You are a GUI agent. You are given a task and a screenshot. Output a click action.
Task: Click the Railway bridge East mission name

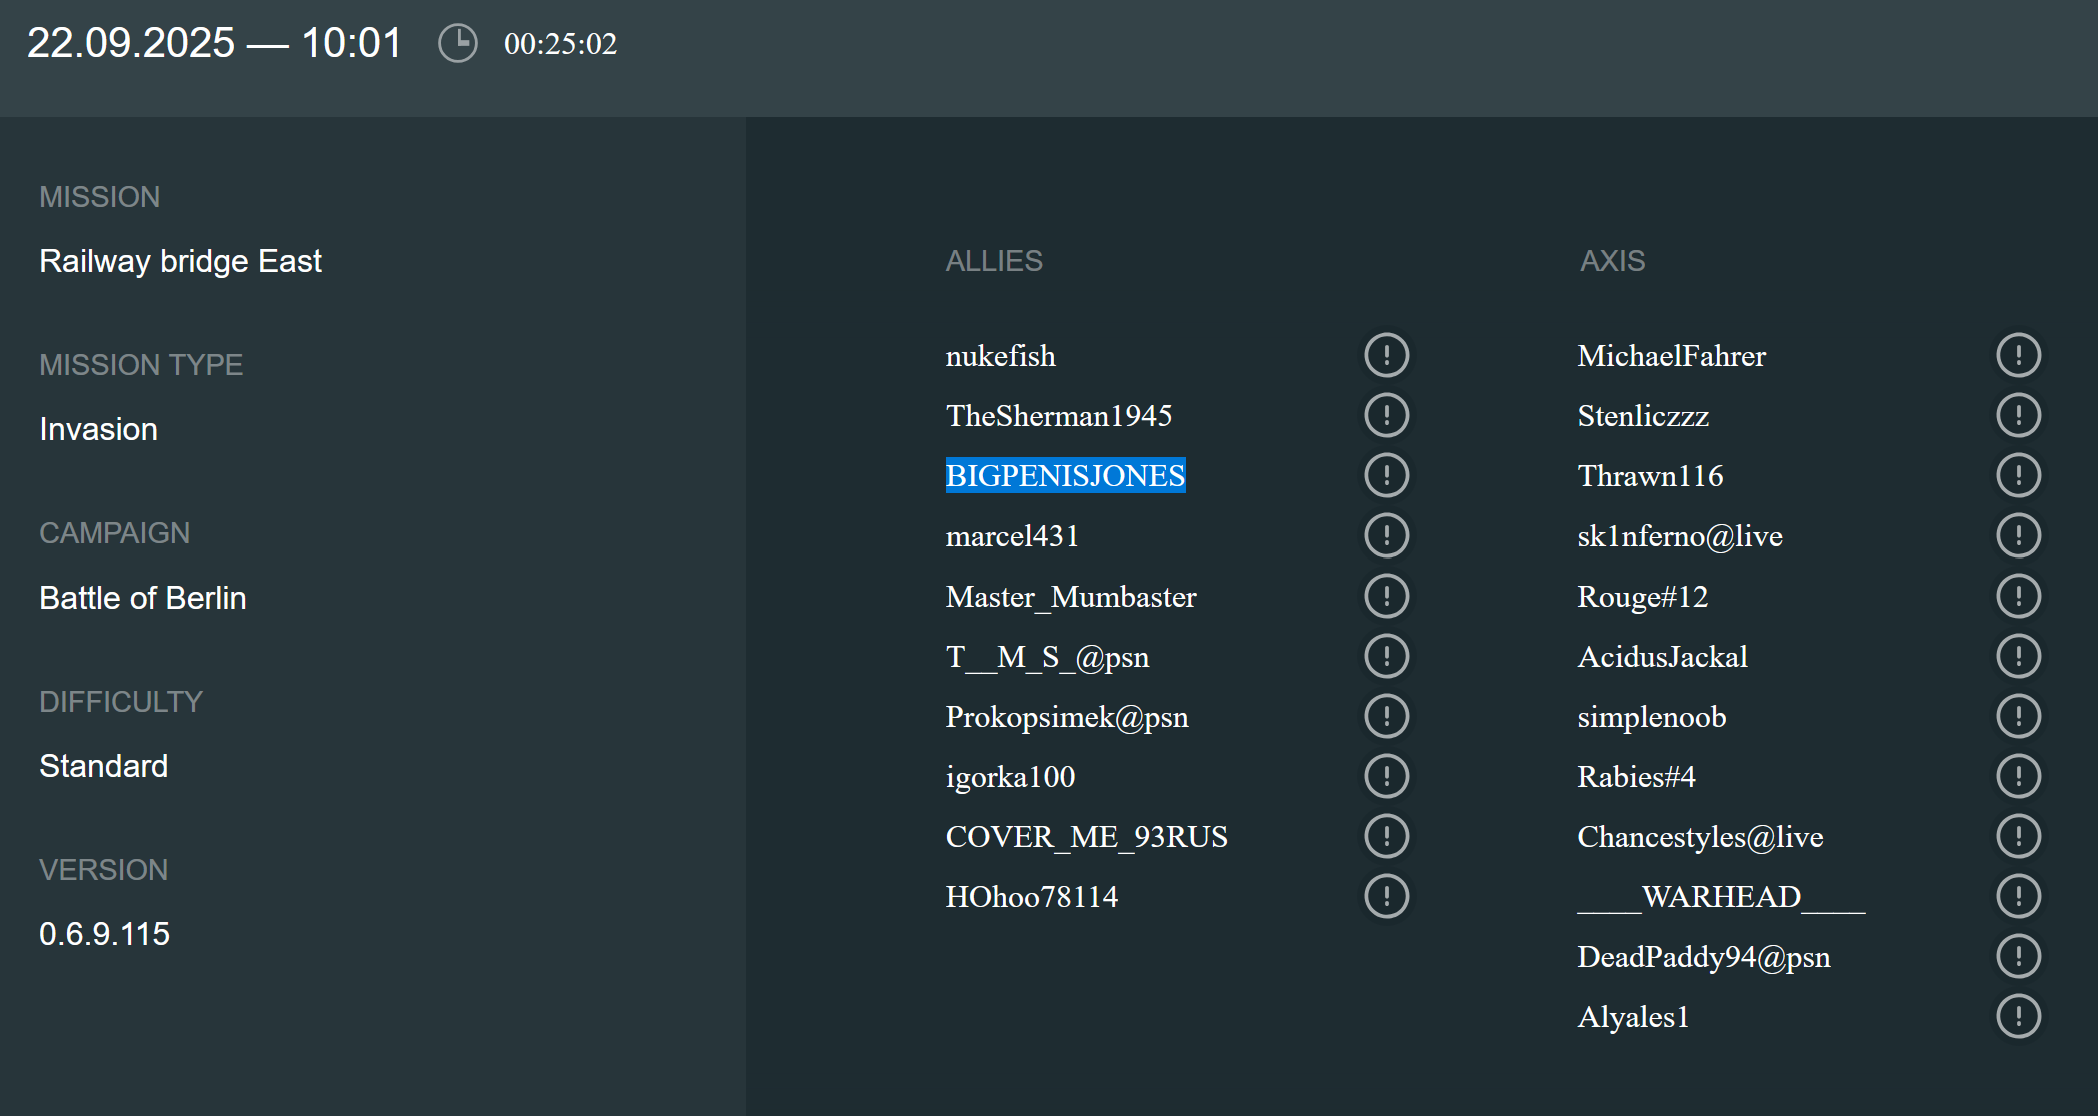(x=180, y=261)
